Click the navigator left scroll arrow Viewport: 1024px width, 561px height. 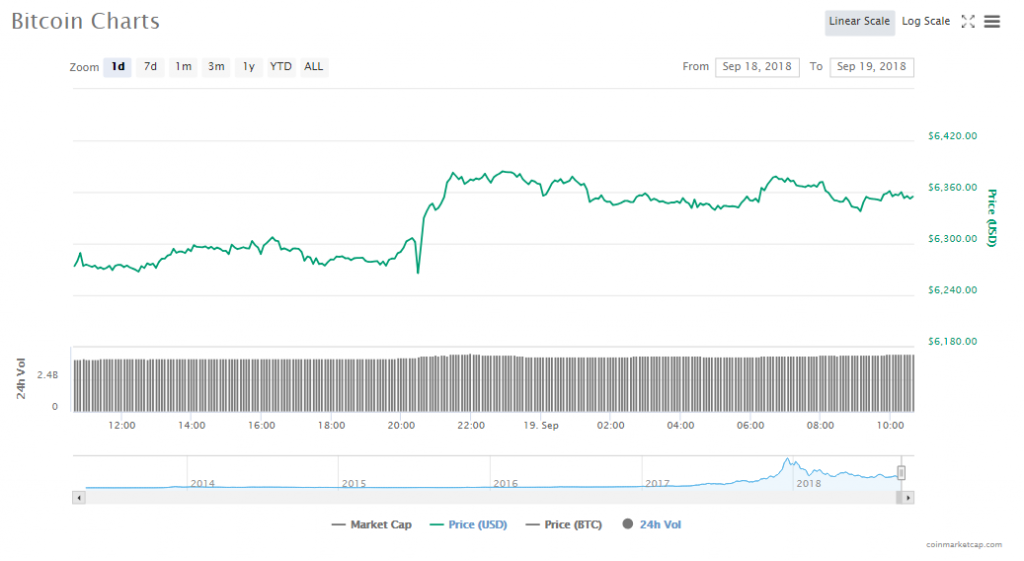click(x=78, y=497)
